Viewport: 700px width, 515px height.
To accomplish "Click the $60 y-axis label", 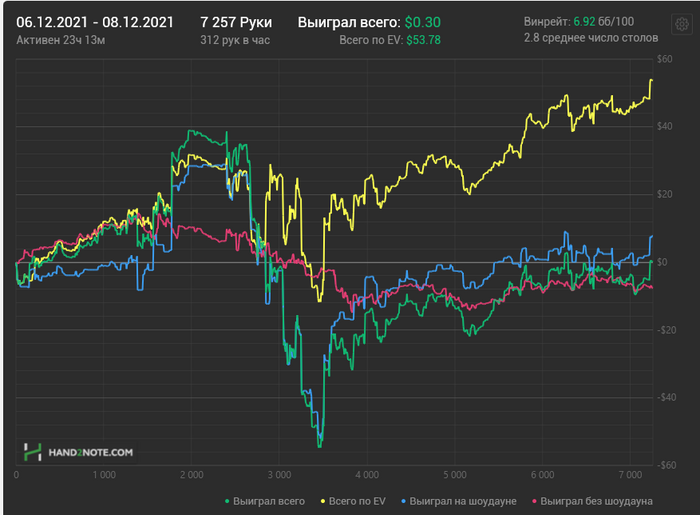I will (x=664, y=59).
